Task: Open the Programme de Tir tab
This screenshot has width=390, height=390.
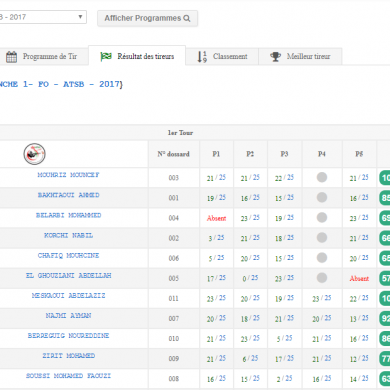Action: point(44,56)
